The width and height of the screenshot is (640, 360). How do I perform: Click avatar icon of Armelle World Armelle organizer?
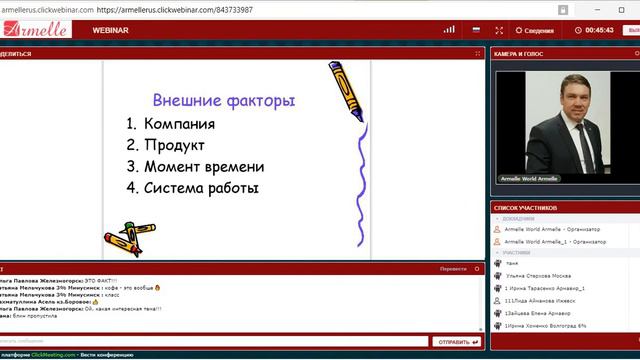[x=497, y=229]
